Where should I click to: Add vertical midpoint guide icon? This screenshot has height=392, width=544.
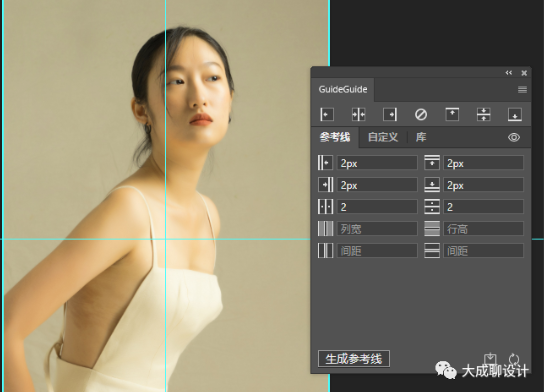tap(358, 114)
